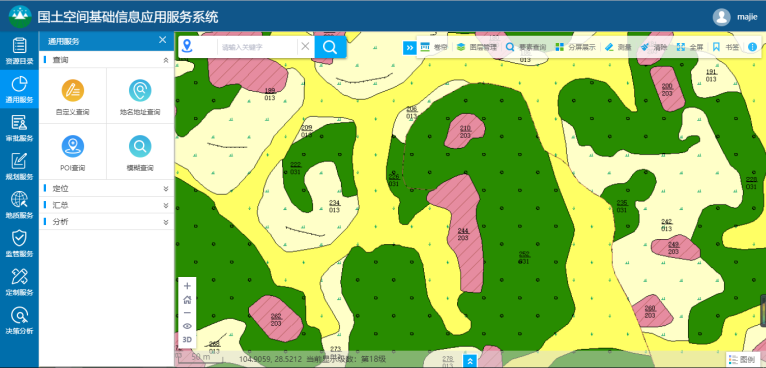766x368 pixels.
Task: Click map parcel label 222 031
Action: (296, 168)
